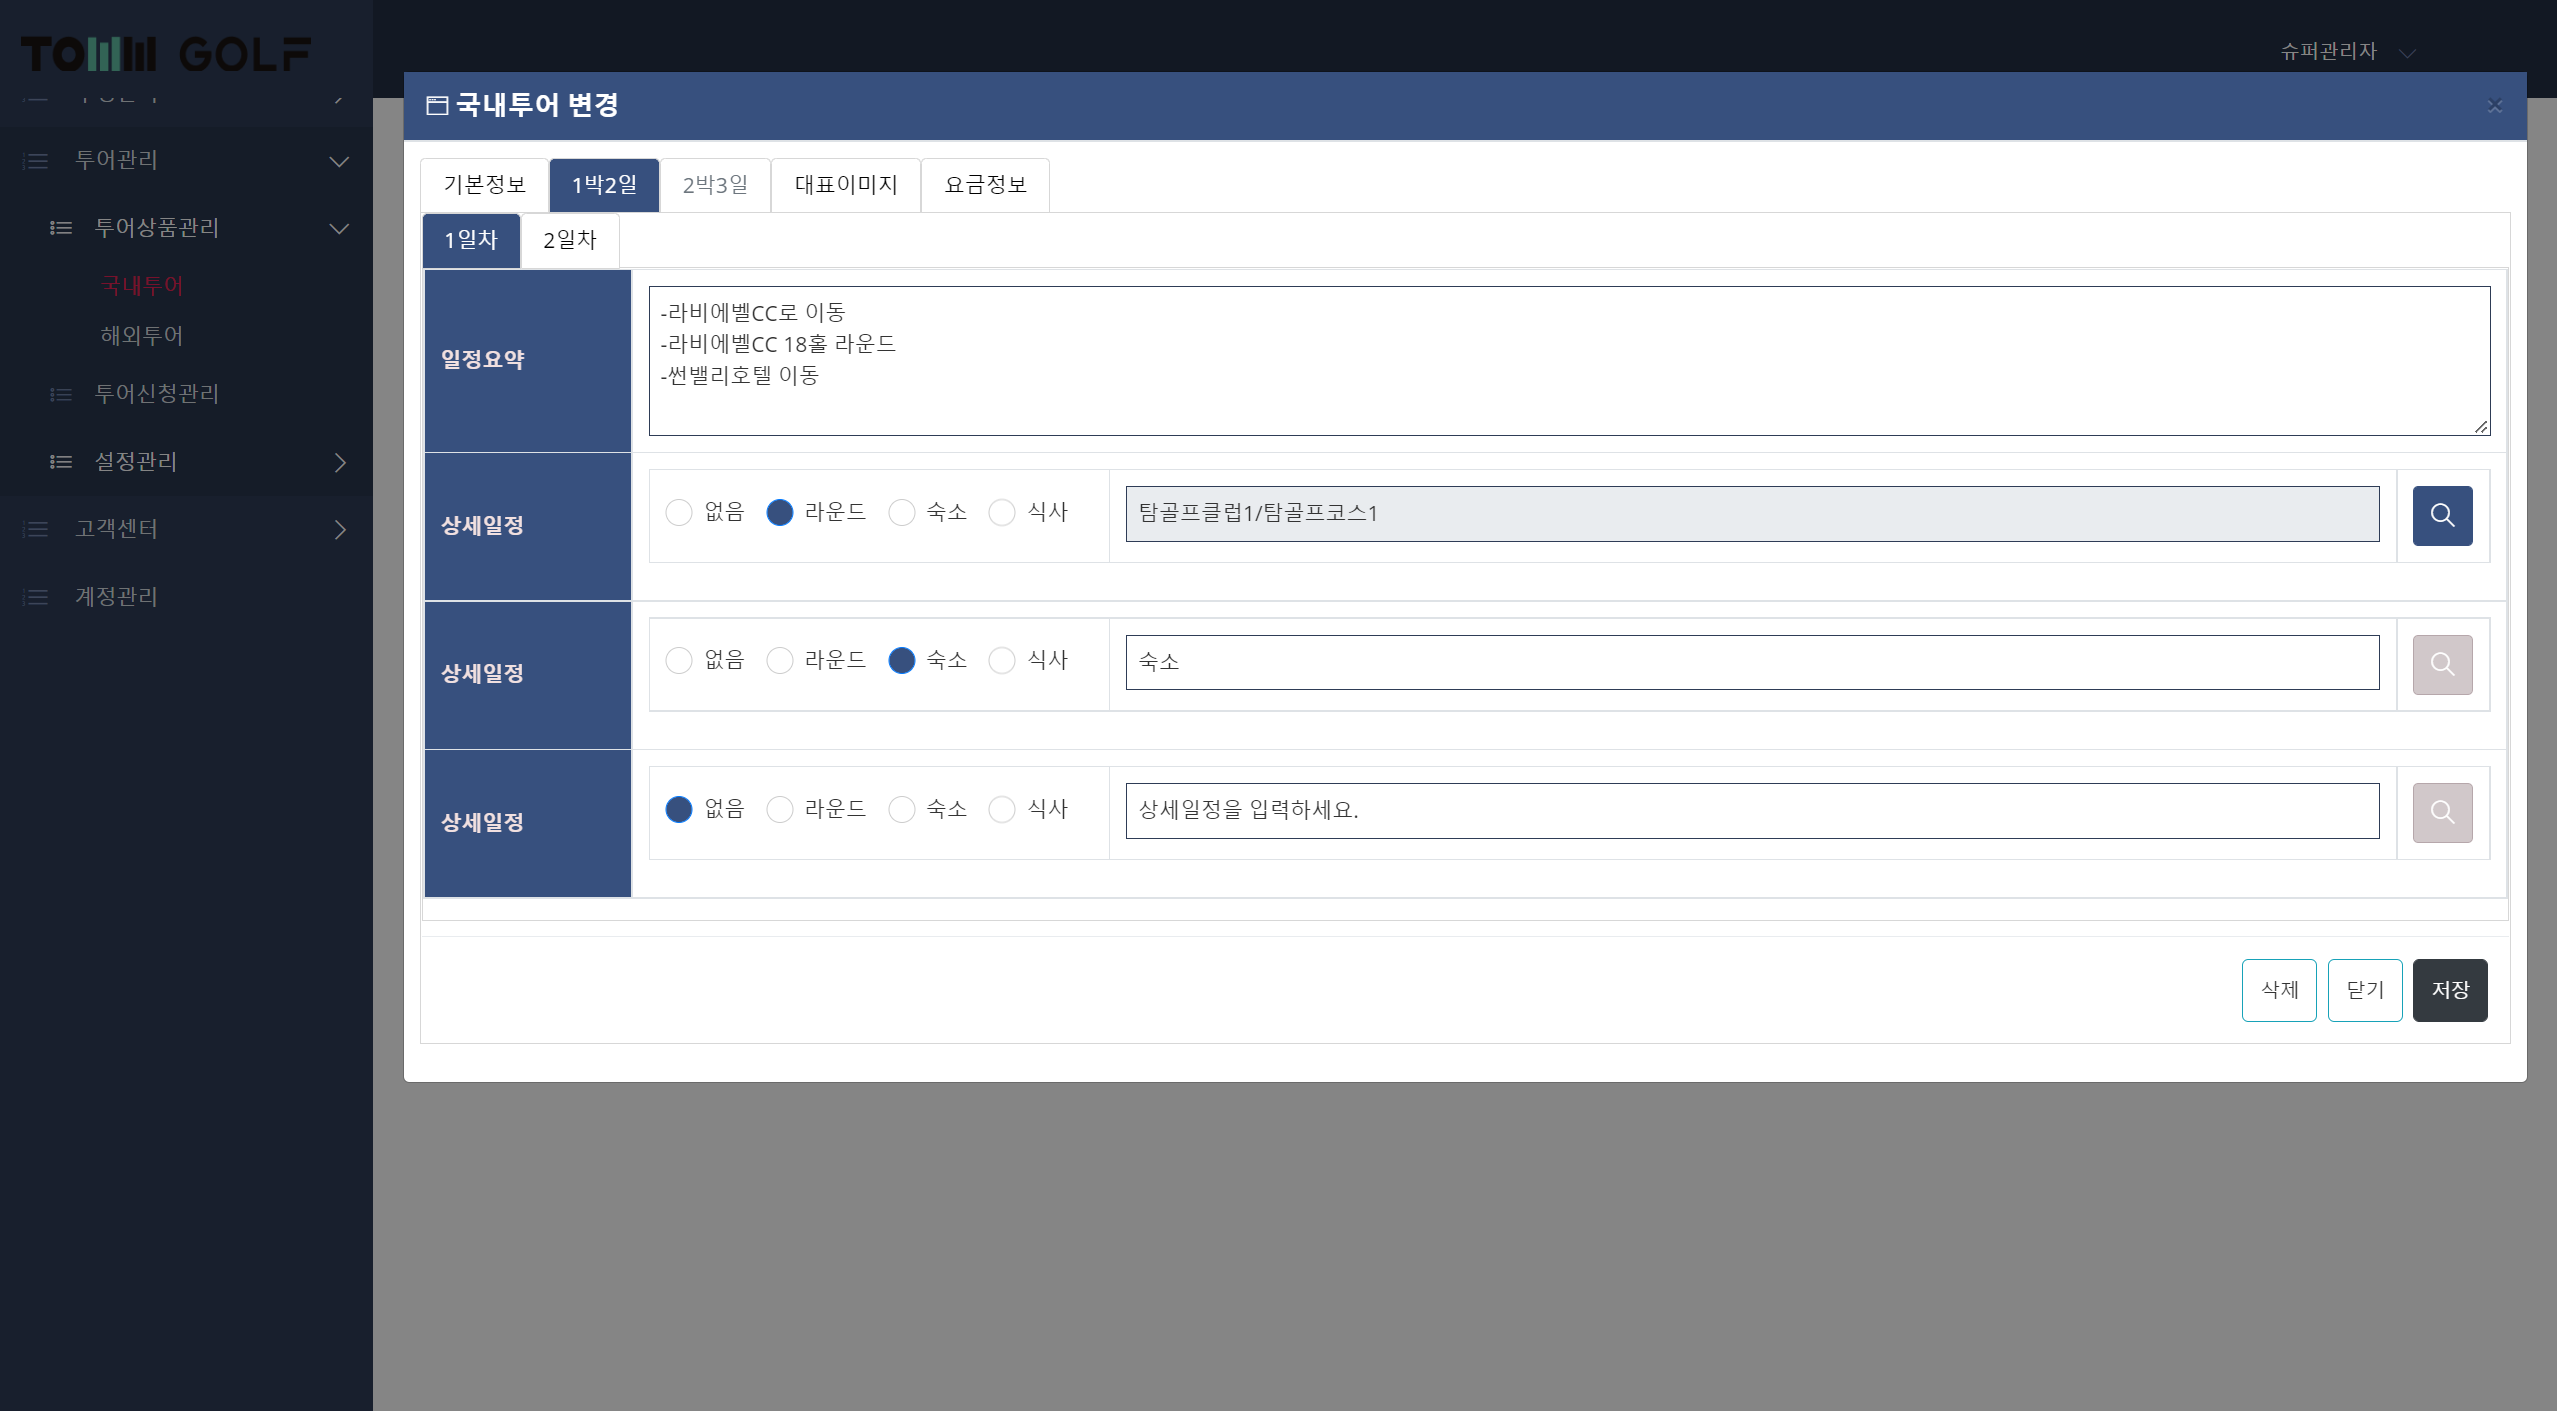Click the list icon next to 계정관리
Viewport: 2557px width, 1411px height.
click(x=36, y=597)
